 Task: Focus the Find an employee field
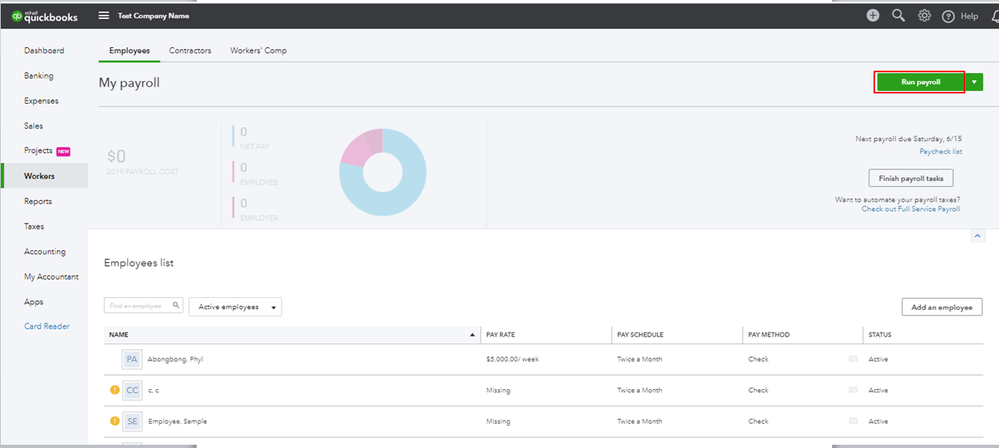144,306
